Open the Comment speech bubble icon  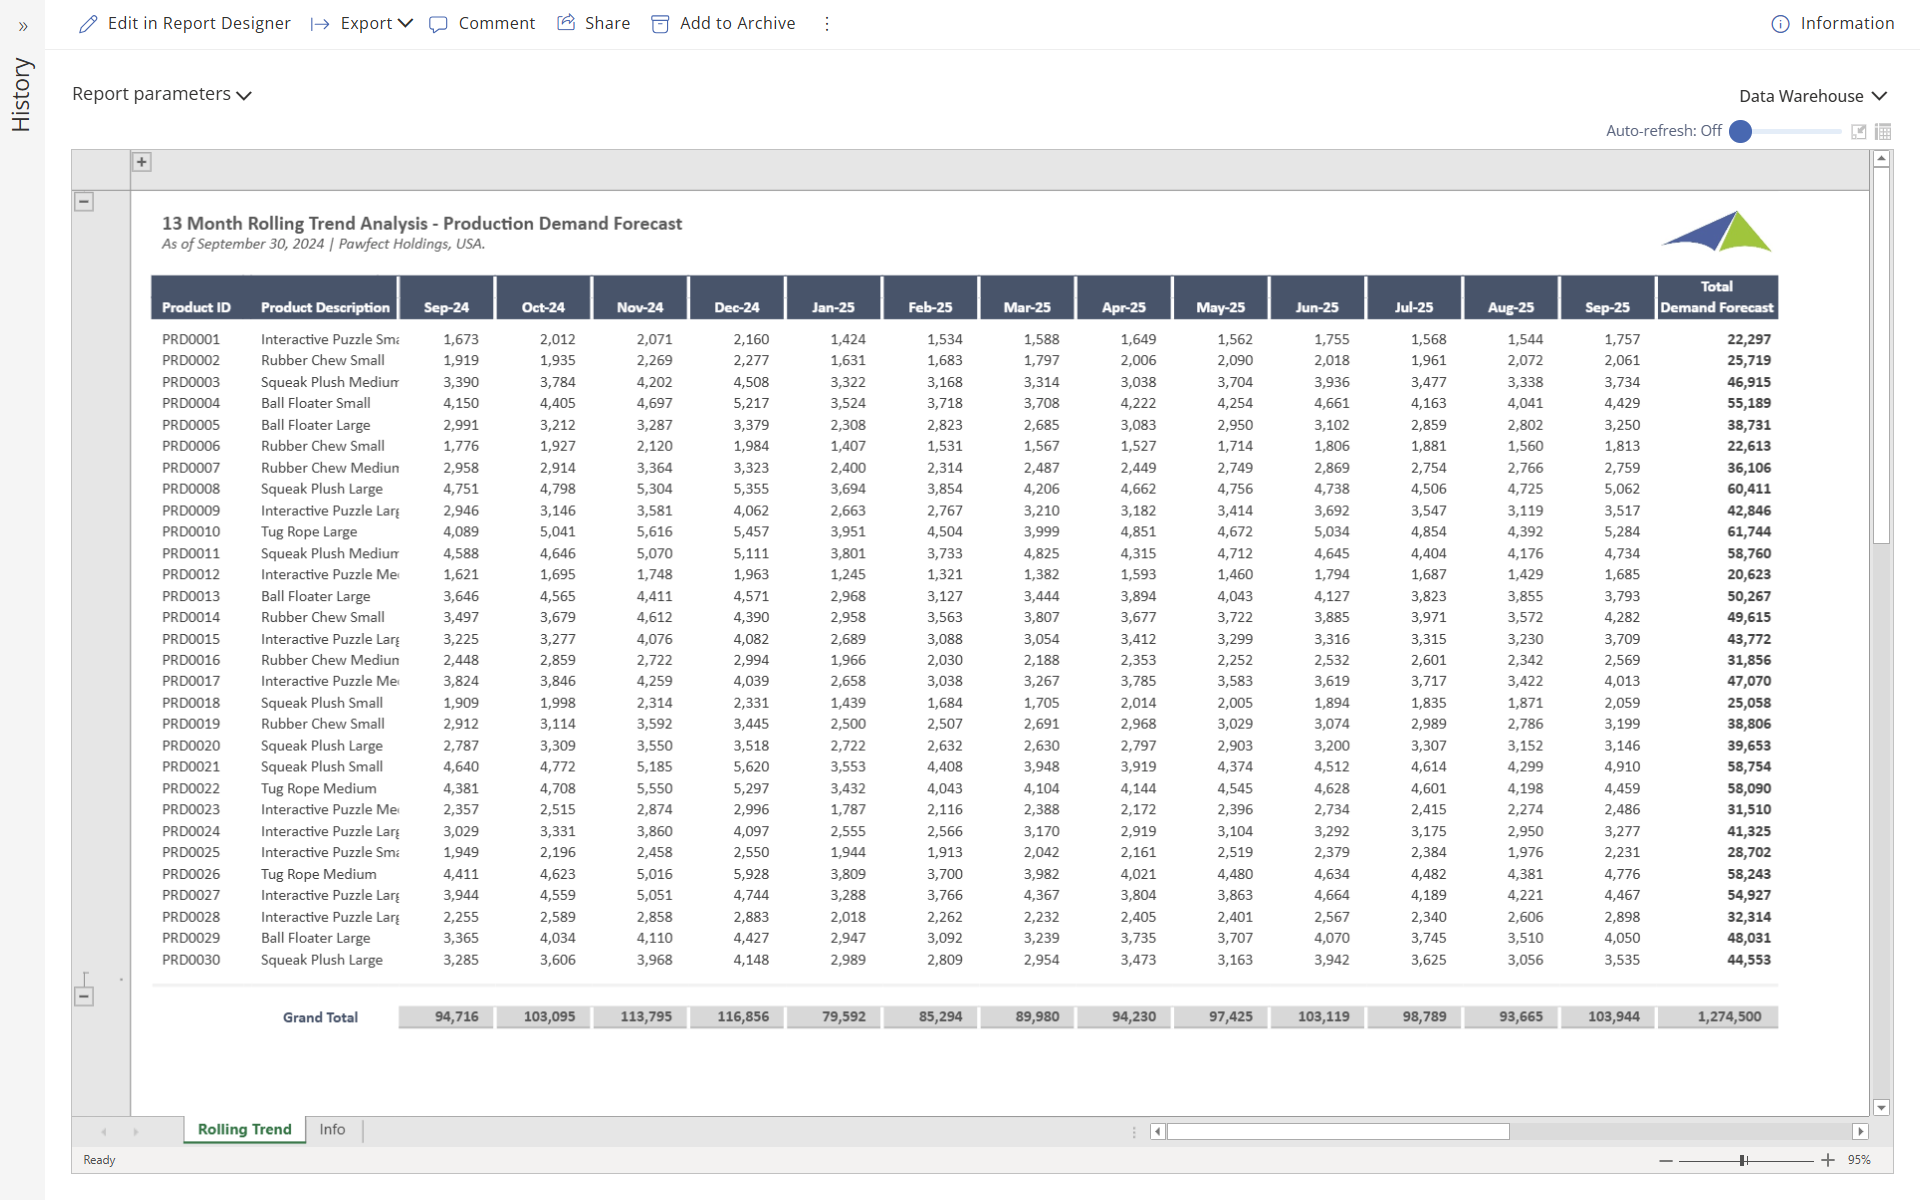(x=439, y=24)
